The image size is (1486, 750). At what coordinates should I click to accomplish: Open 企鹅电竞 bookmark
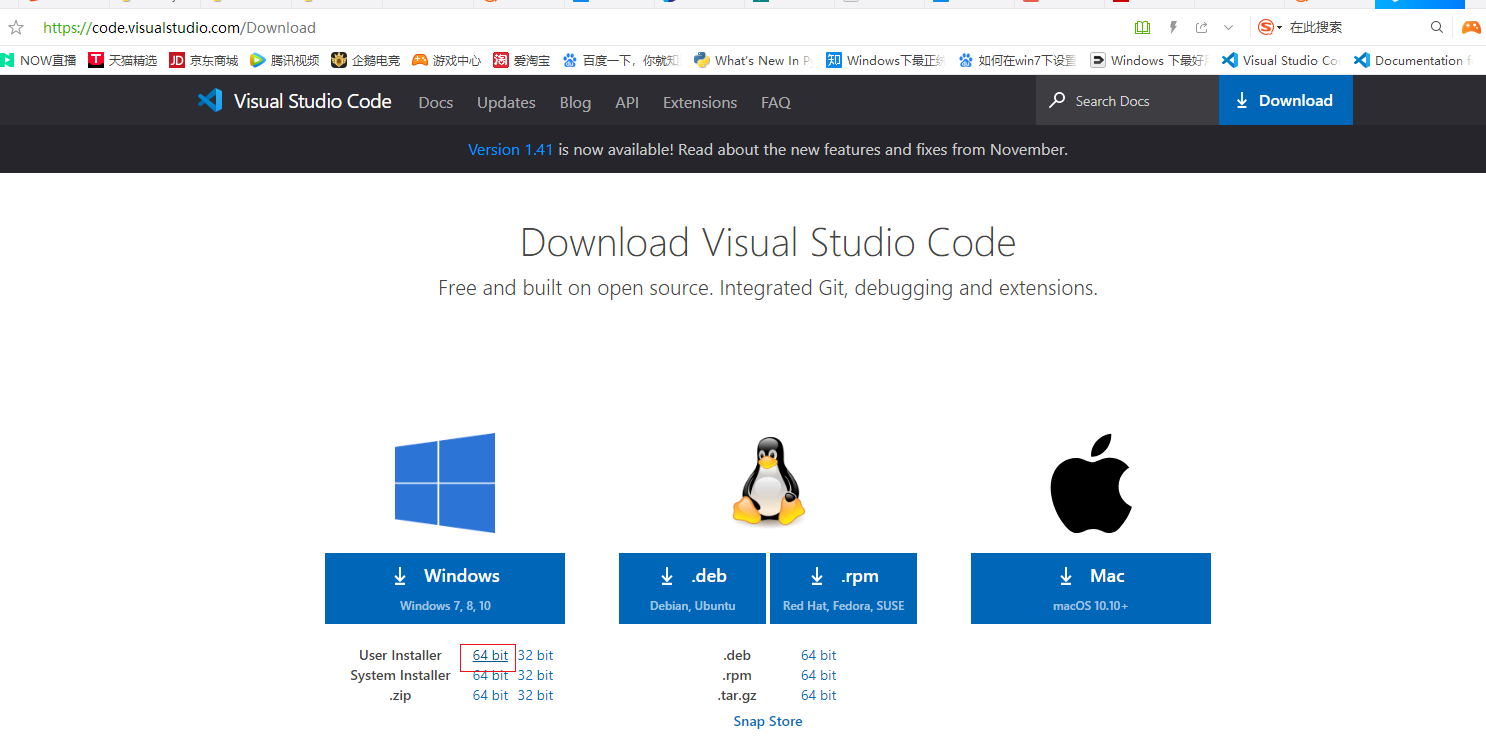click(366, 60)
